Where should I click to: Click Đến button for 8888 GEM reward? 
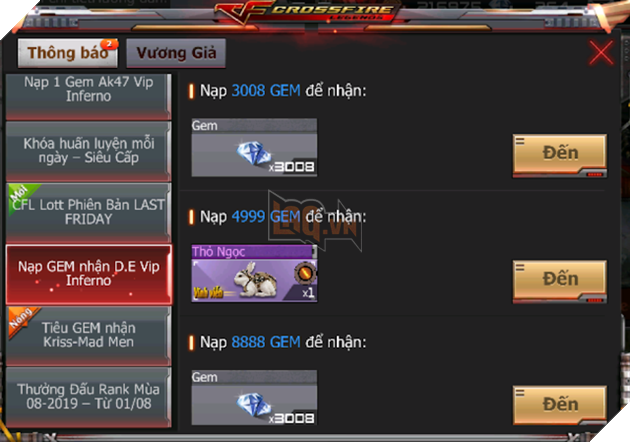point(560,405)
